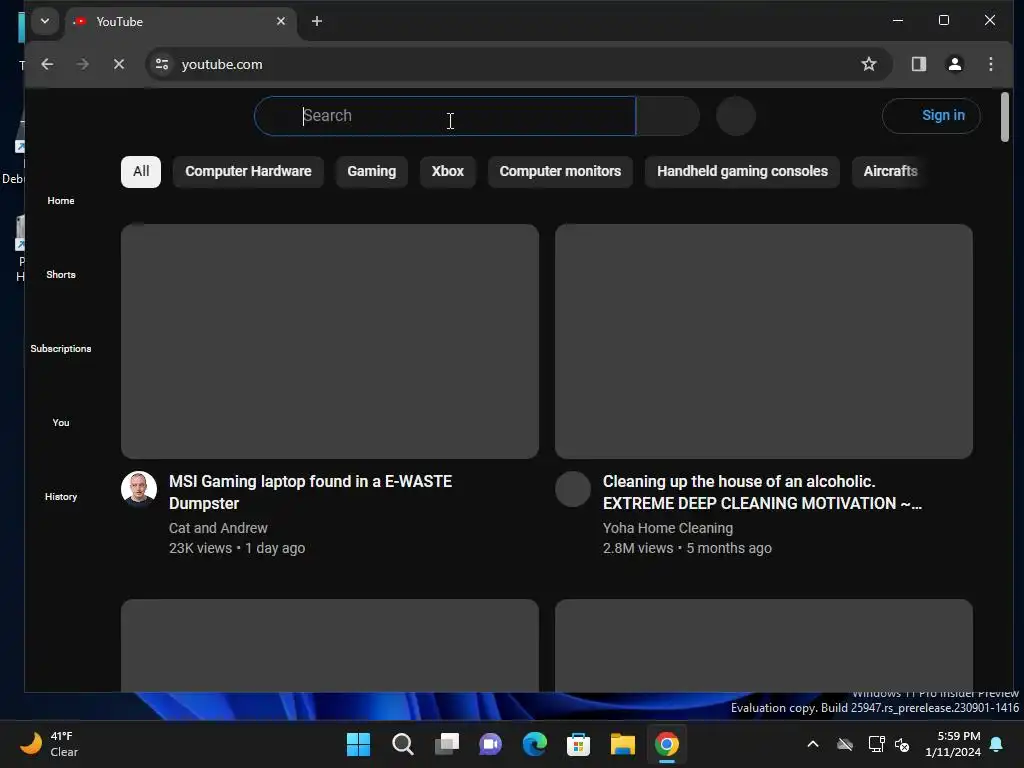
Task: Show hidden system tray icons chevron
Action: pyautogui.click(x=813, y=744)
